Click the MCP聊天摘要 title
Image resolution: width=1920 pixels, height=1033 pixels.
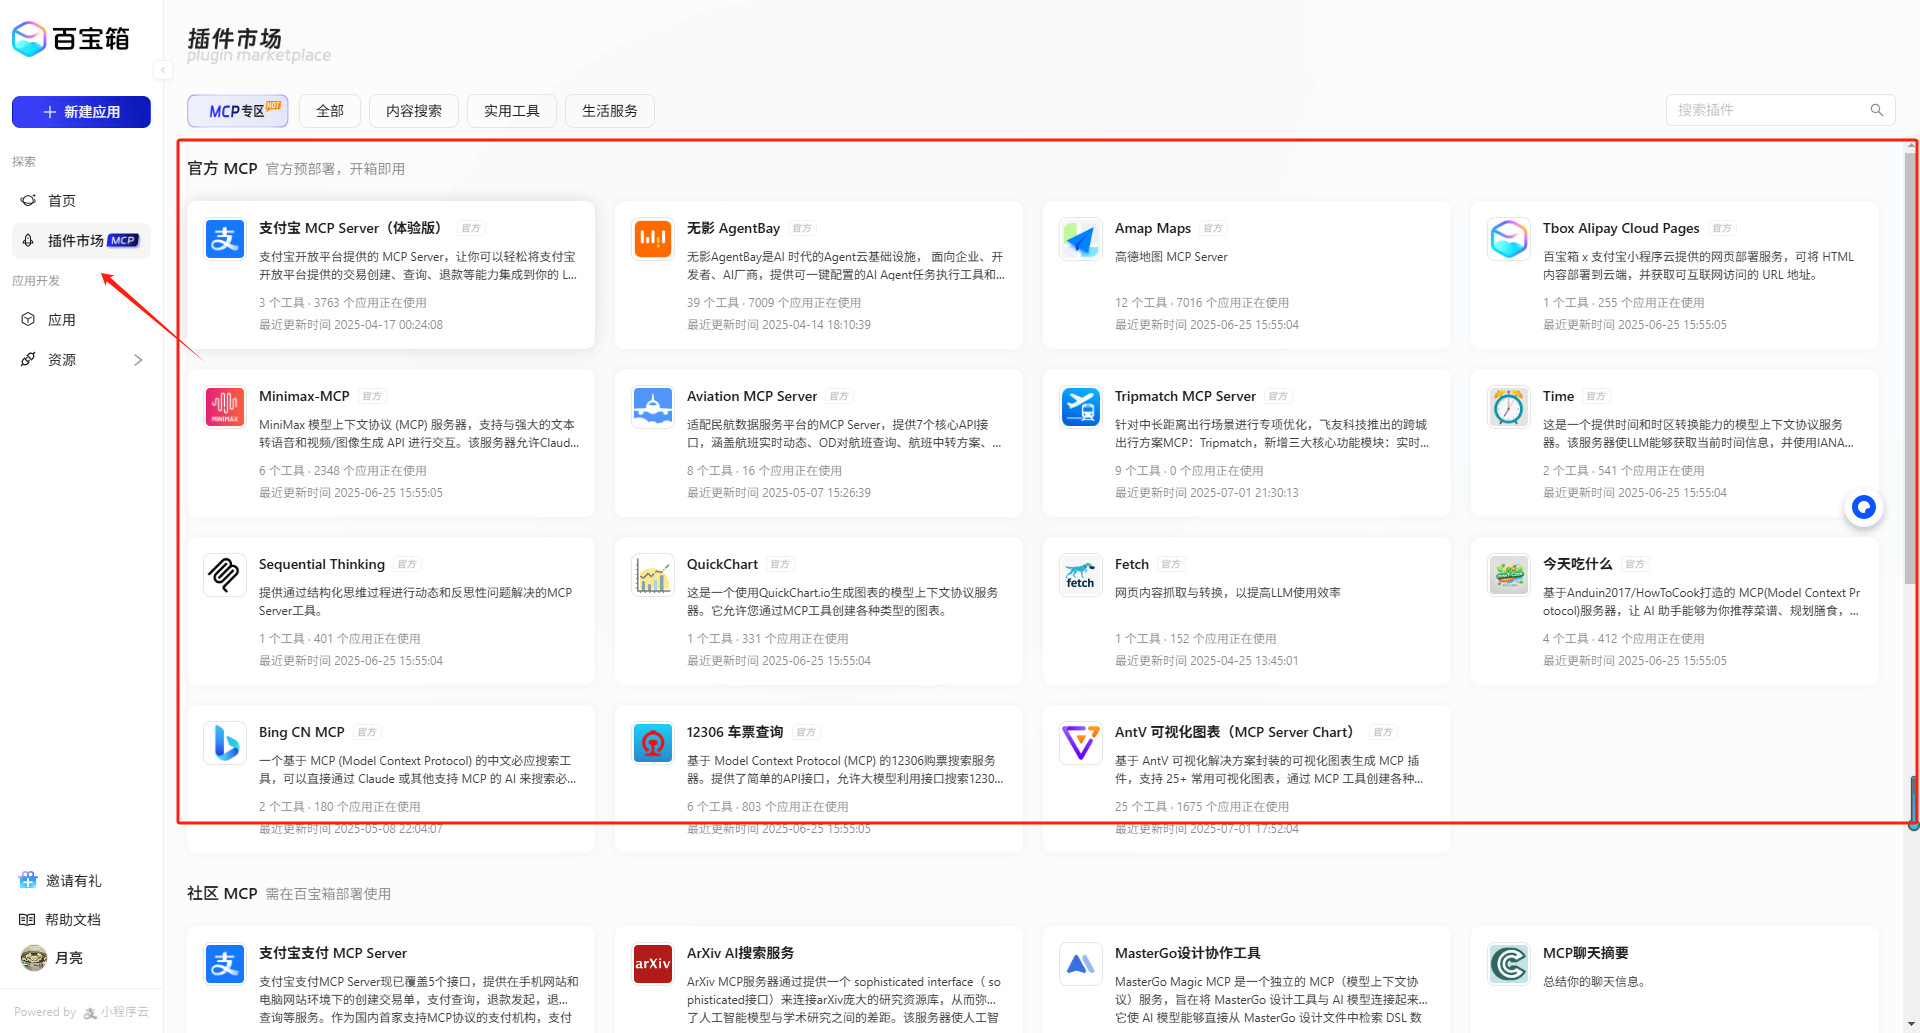point(1586,954)
